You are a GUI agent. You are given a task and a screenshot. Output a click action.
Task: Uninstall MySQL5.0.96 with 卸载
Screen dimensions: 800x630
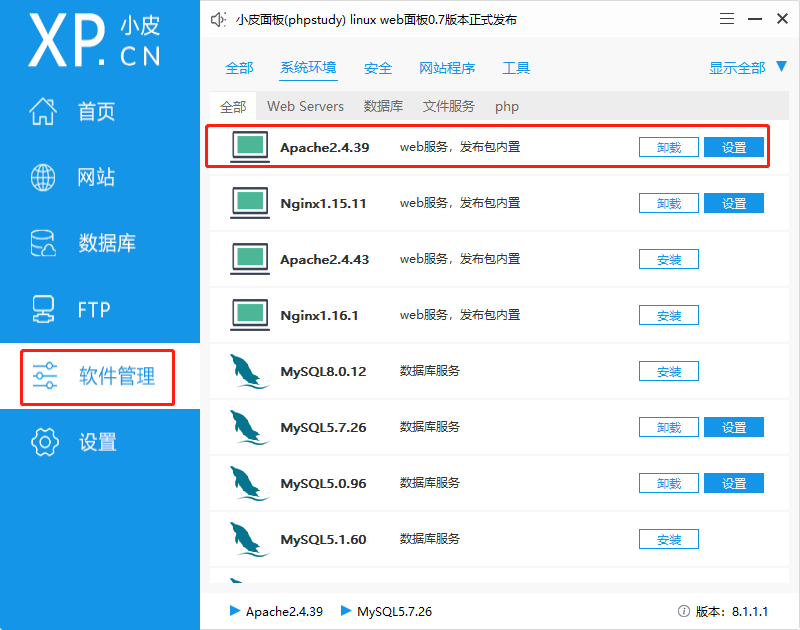click(668, 484)
